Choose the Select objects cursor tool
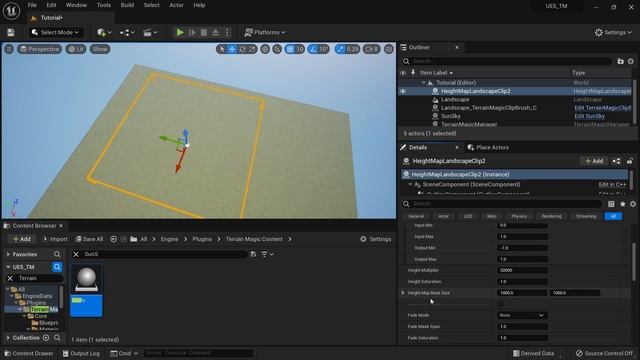 coord(222,49)
